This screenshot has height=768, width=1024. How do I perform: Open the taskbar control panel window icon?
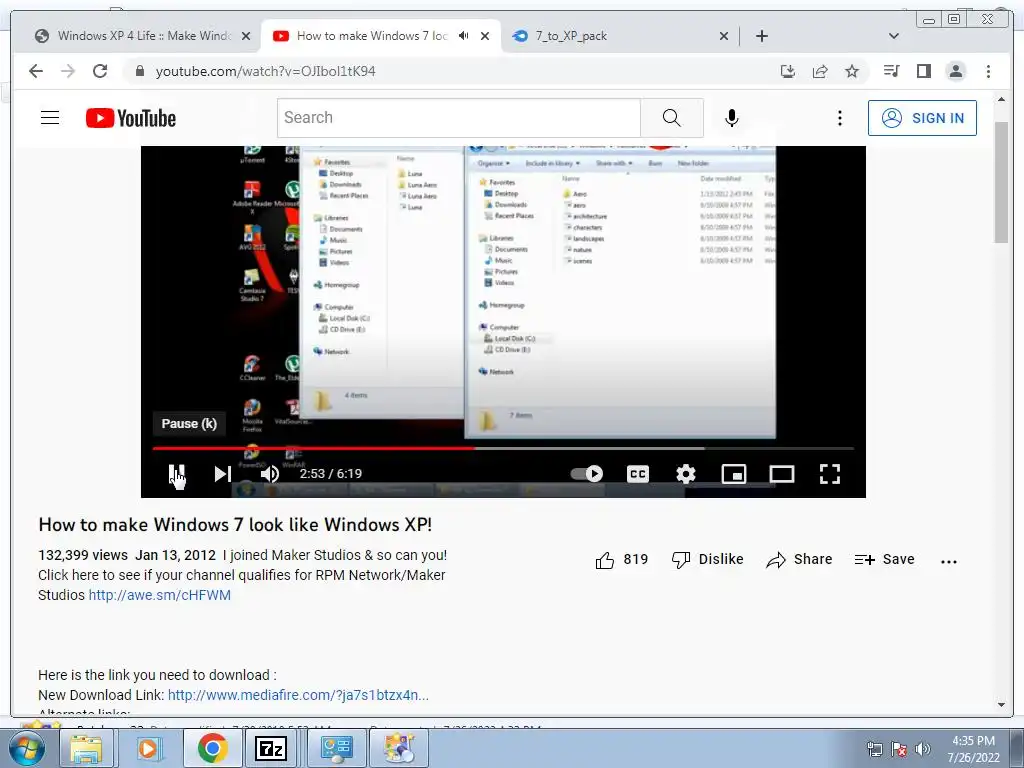click(x=337, y=748)
